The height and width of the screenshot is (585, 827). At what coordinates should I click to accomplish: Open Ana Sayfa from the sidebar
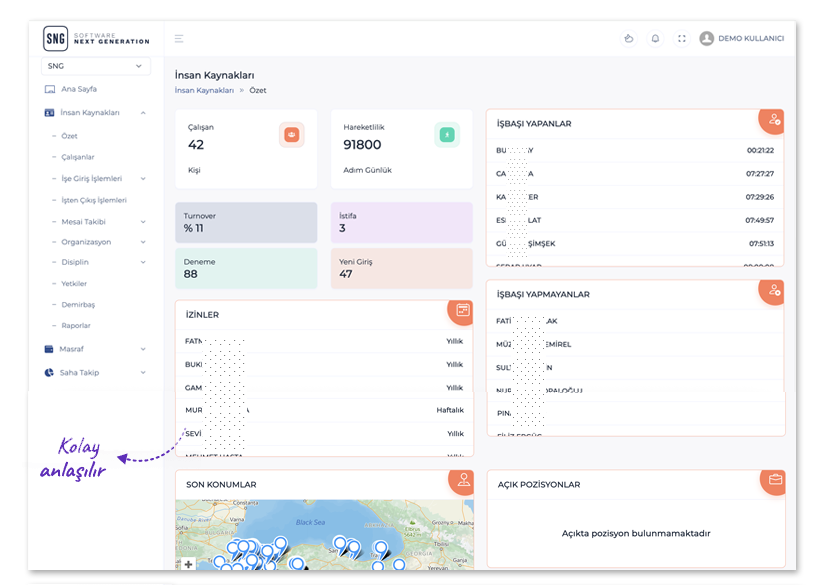78,89
